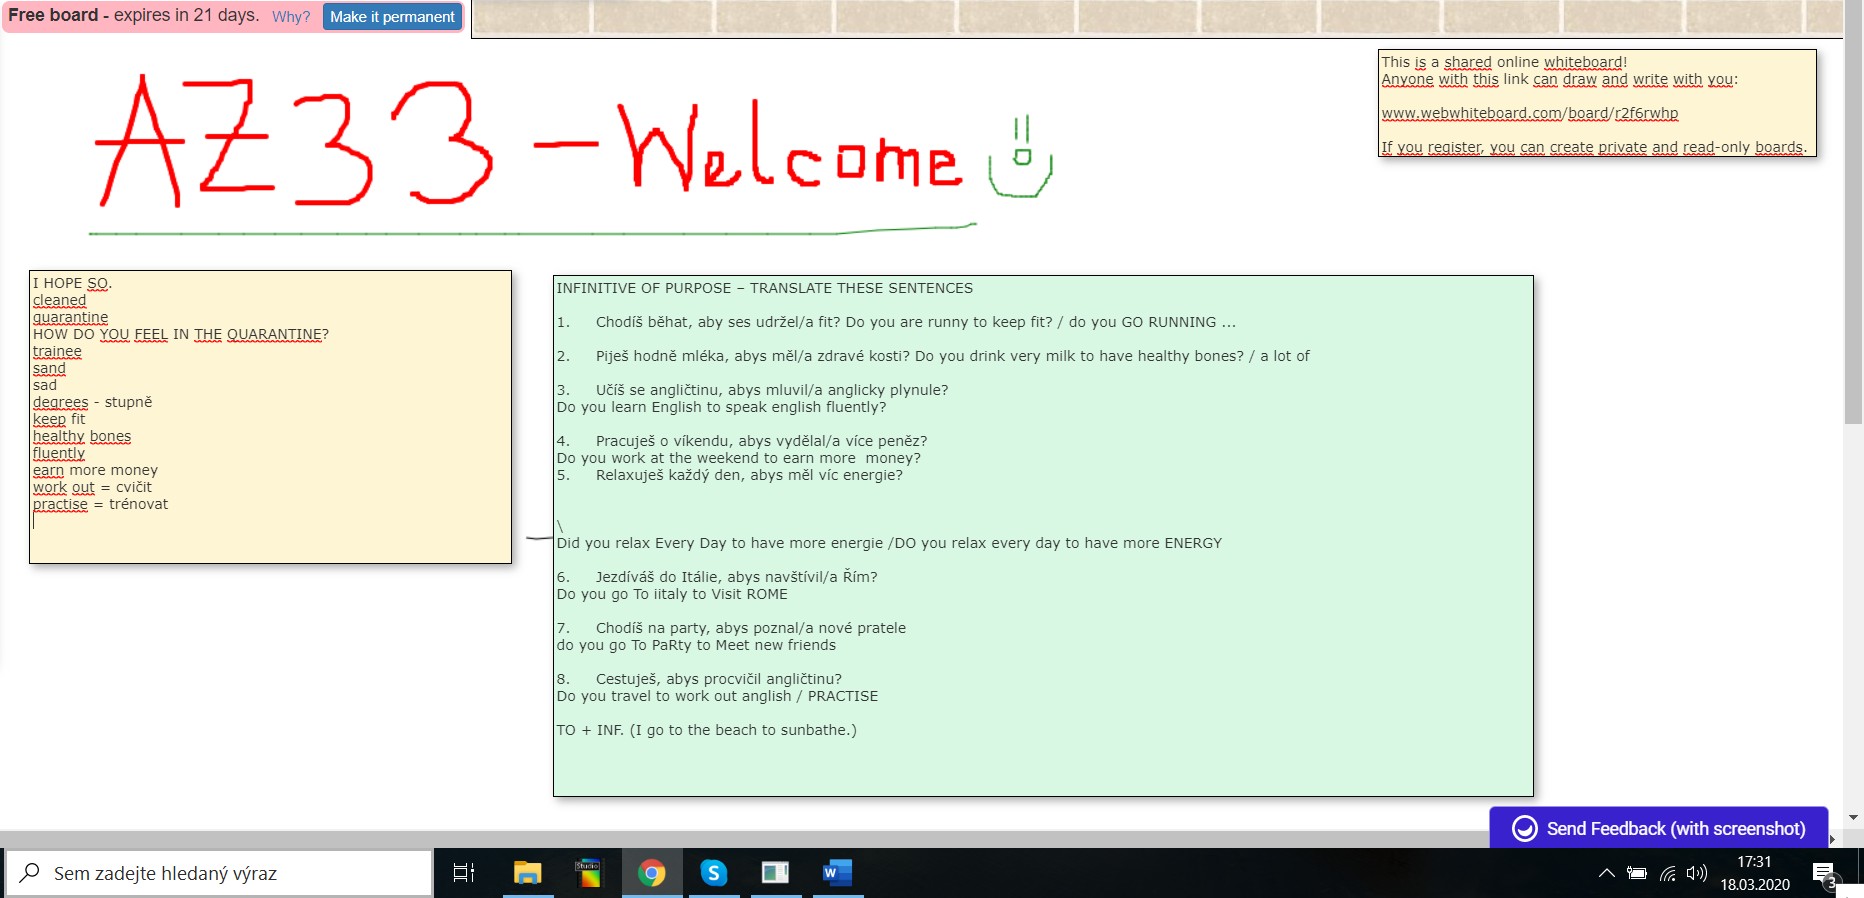The image size is (1864, 898).
Task: Click 'TO + INF. (I go to the beach to sunbathe.)'
Action: click(706, 730)
